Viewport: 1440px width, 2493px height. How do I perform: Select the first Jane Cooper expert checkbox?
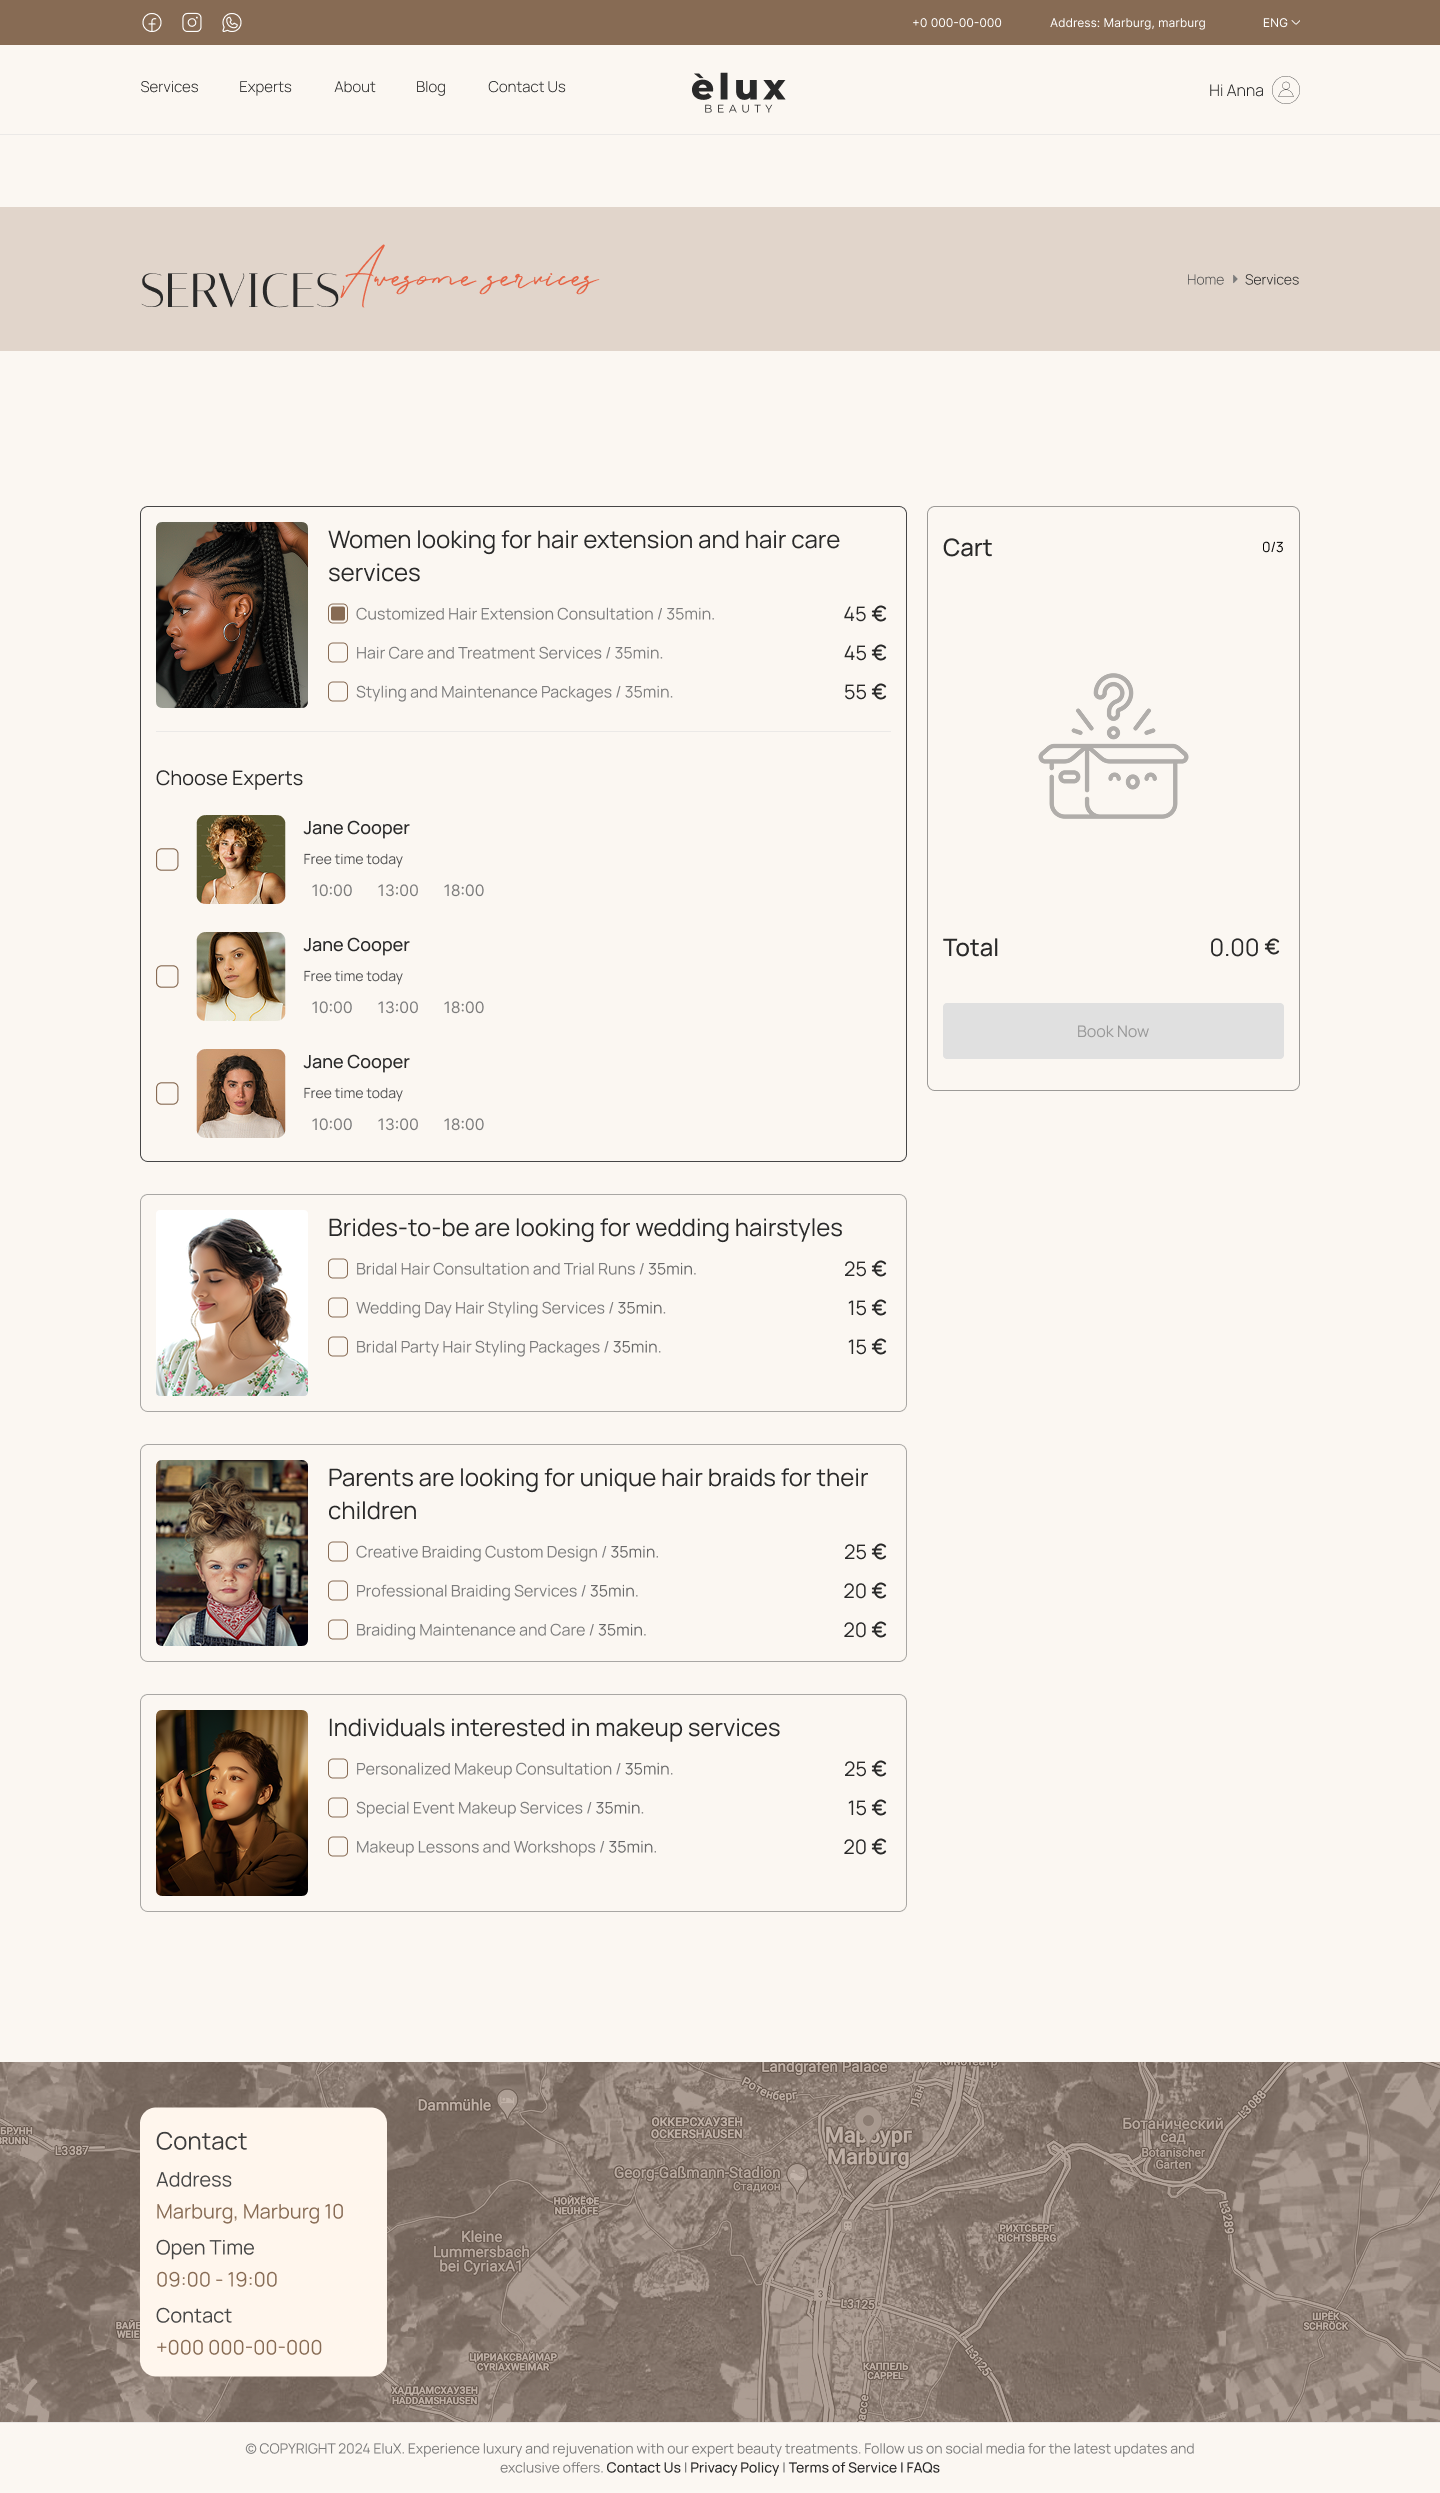[167, 859]
